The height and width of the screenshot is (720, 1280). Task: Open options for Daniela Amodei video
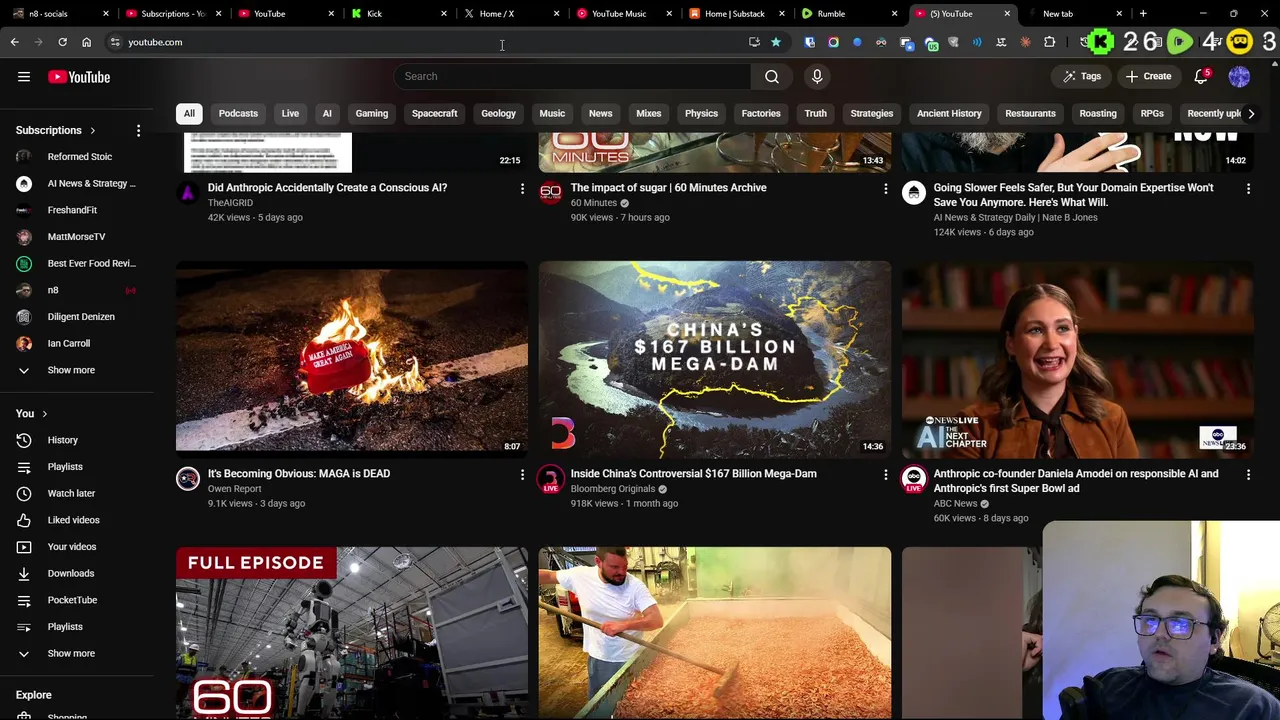(1248, 474)
